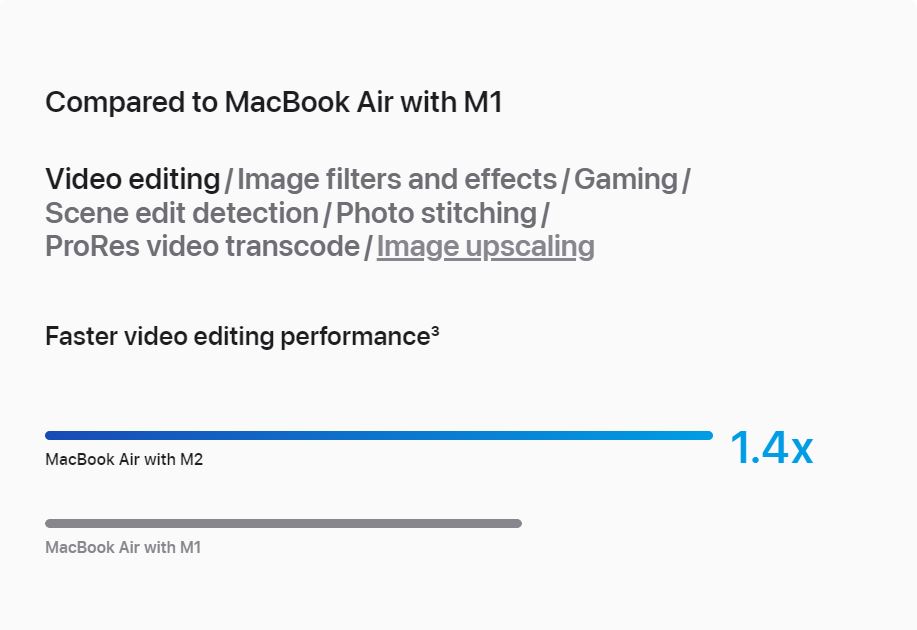The width and height of the screenshot is (917, 630).
Task: Click the Compared to MacBook Air with M1 heading
Action: pyautogui.click(x=274, y=102)
